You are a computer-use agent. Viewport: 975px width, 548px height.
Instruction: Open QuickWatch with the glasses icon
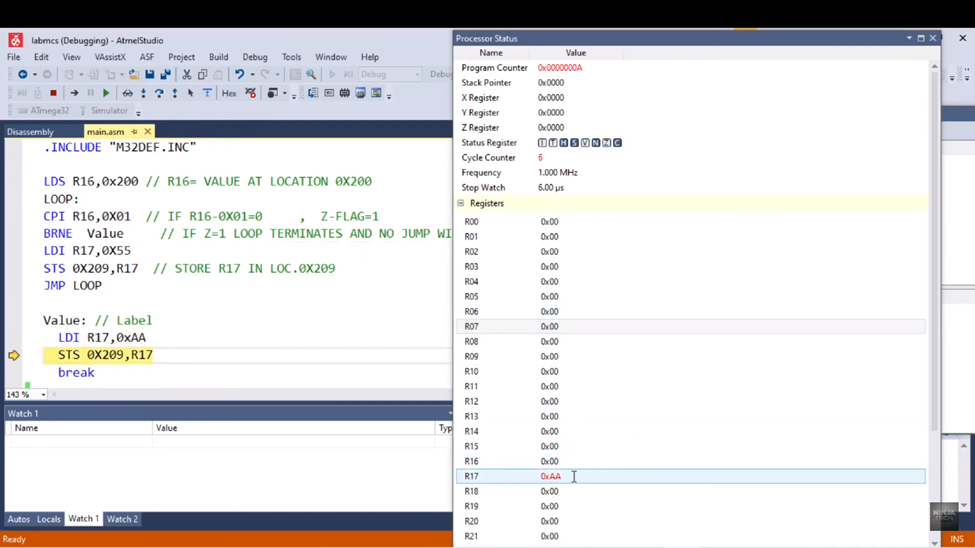click(x=127, y=93)
